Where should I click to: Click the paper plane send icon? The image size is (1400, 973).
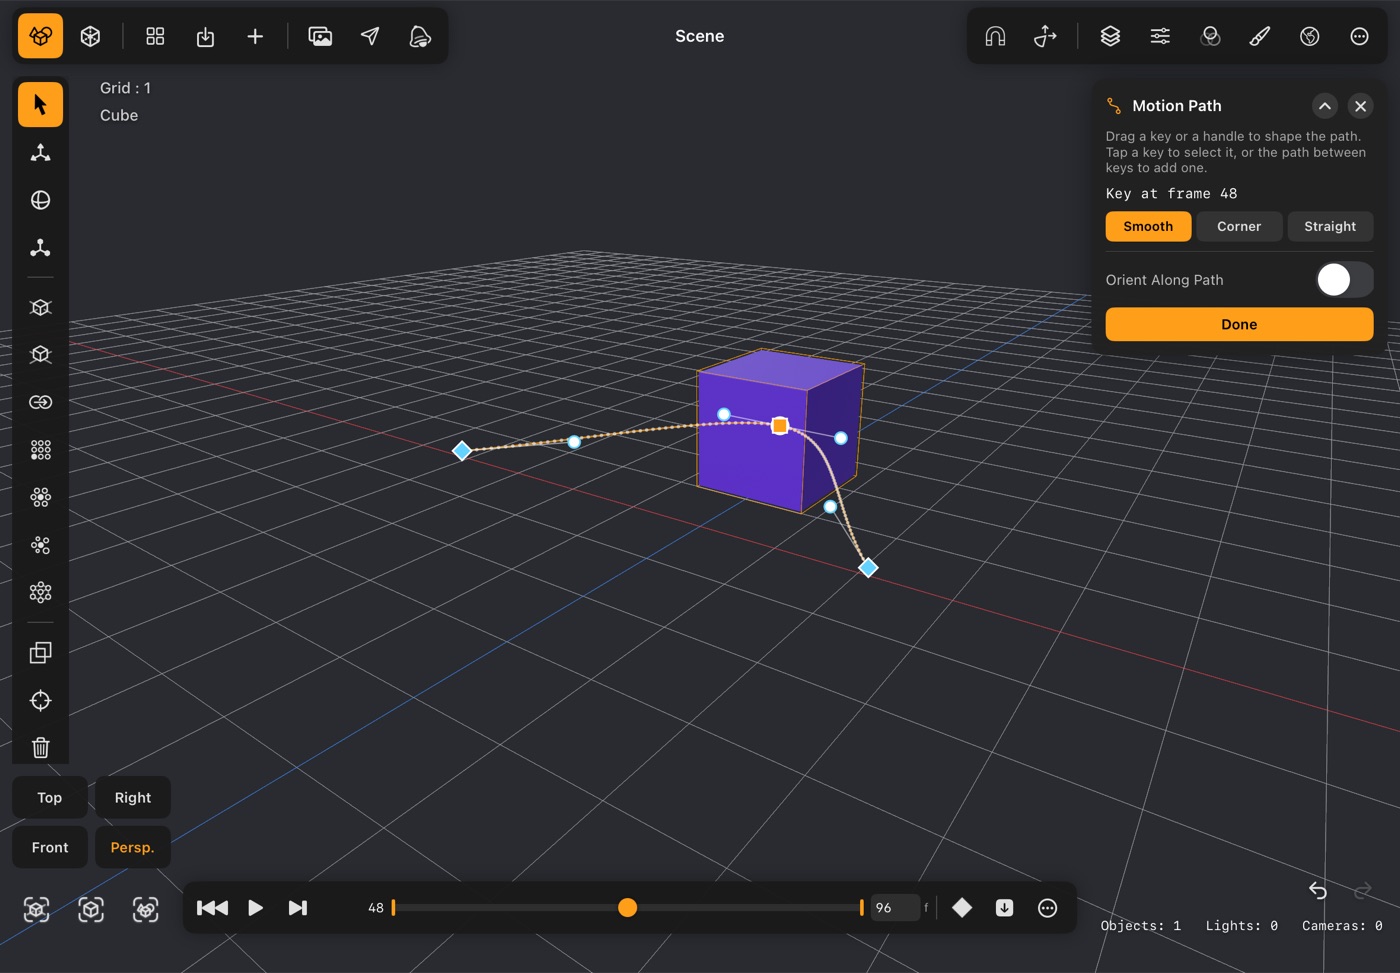pyautogui.click(x=370, y=36)
